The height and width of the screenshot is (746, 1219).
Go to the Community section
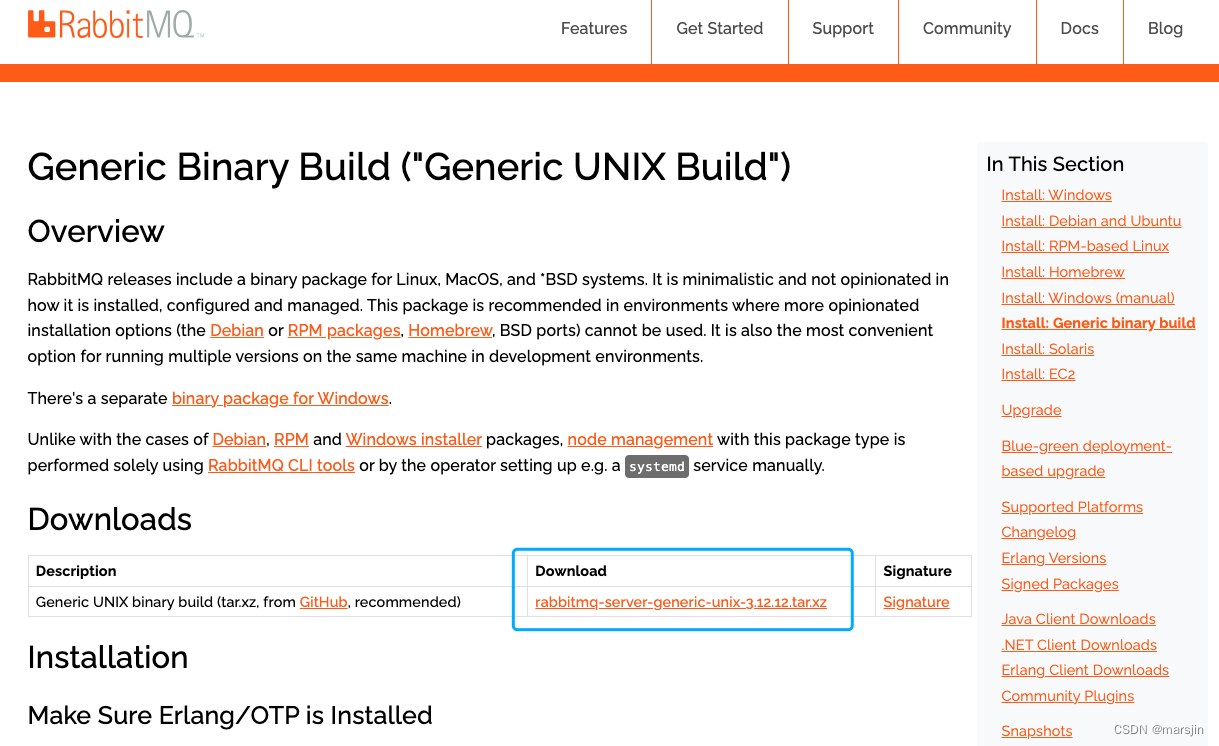tap(966, 28)
